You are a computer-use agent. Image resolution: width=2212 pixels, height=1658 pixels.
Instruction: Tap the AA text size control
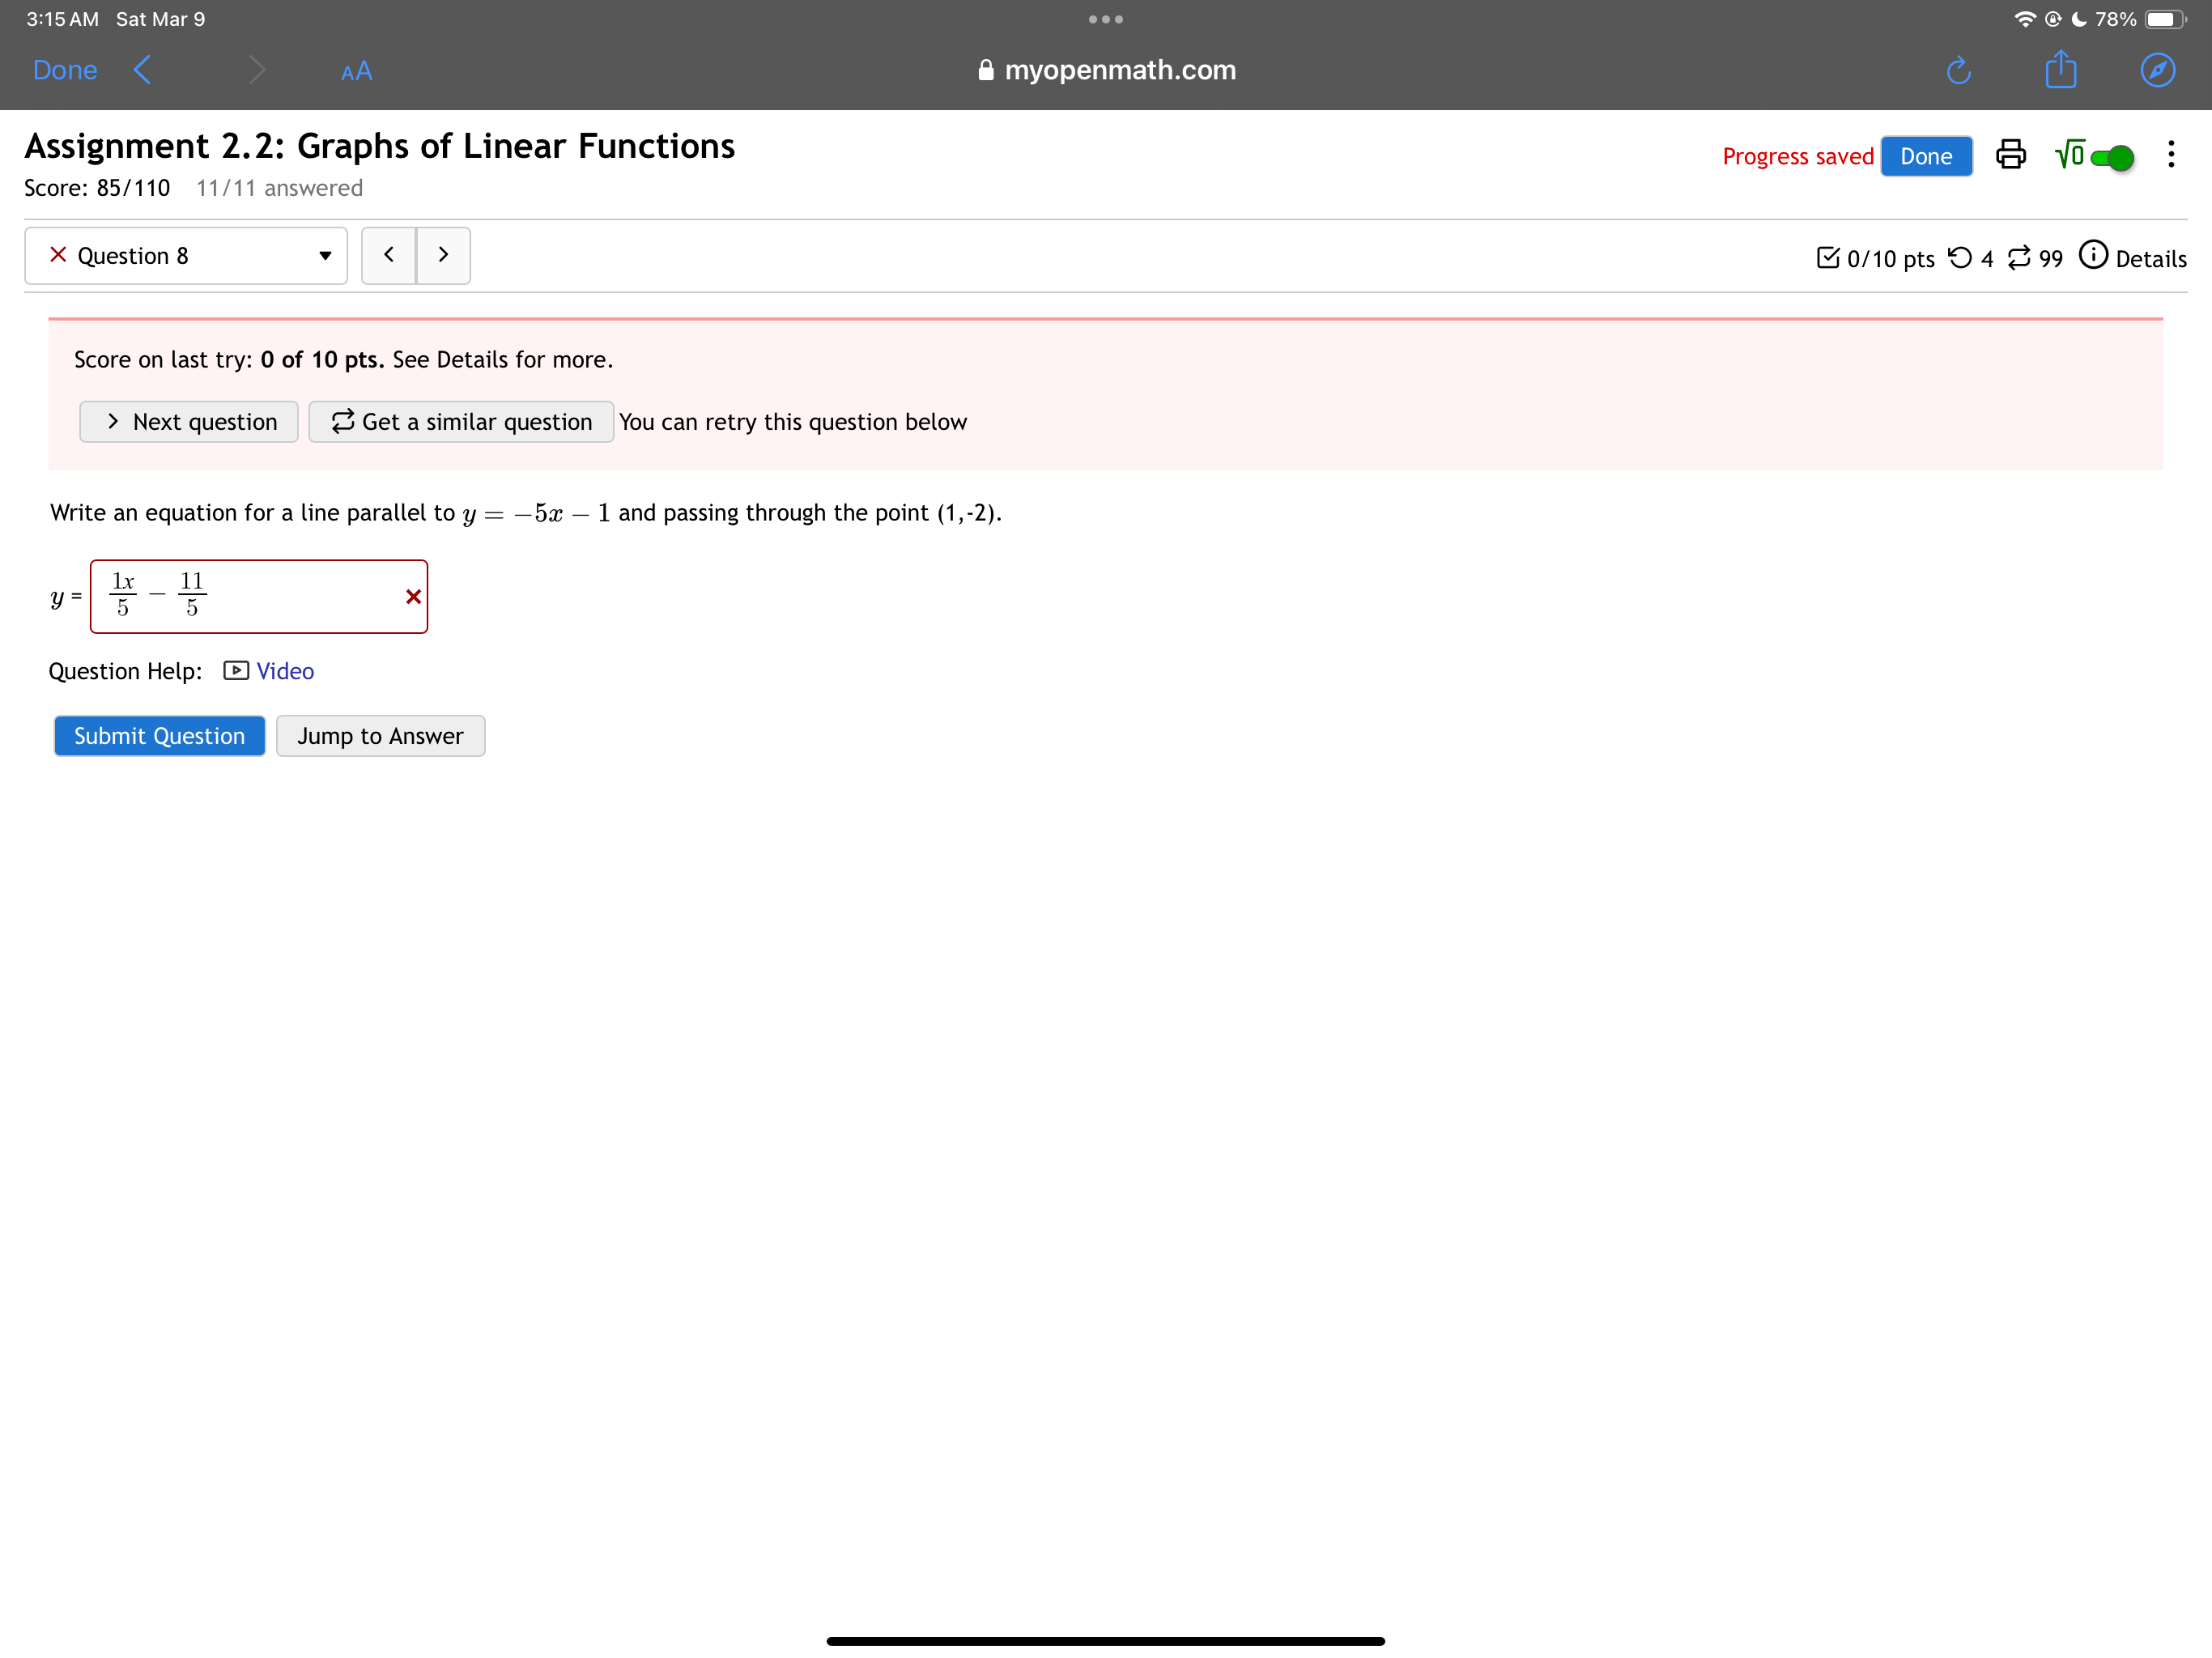click(356, 71)
